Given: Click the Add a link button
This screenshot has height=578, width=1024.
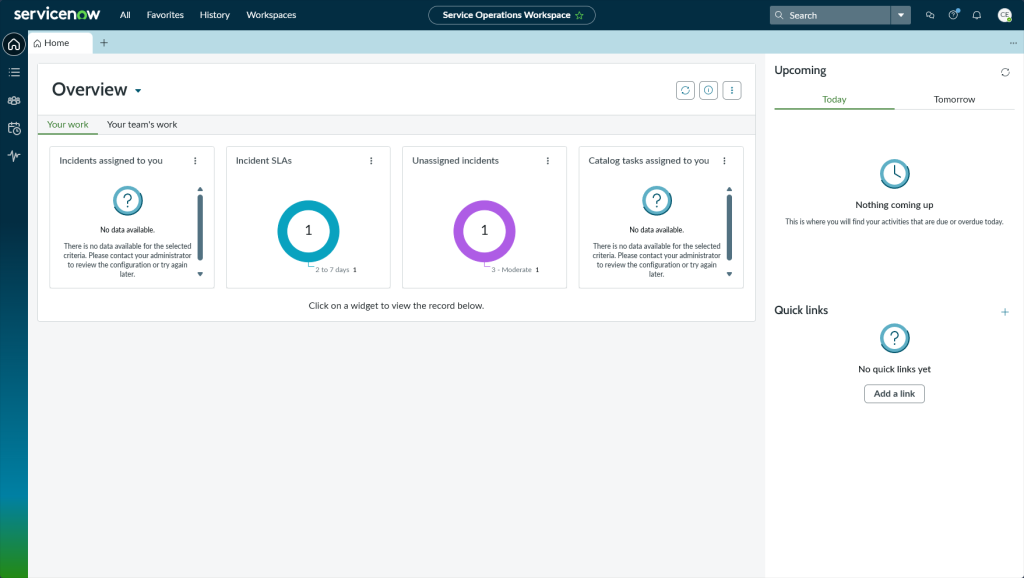Looking at the screenshot, I should [894, 394].
